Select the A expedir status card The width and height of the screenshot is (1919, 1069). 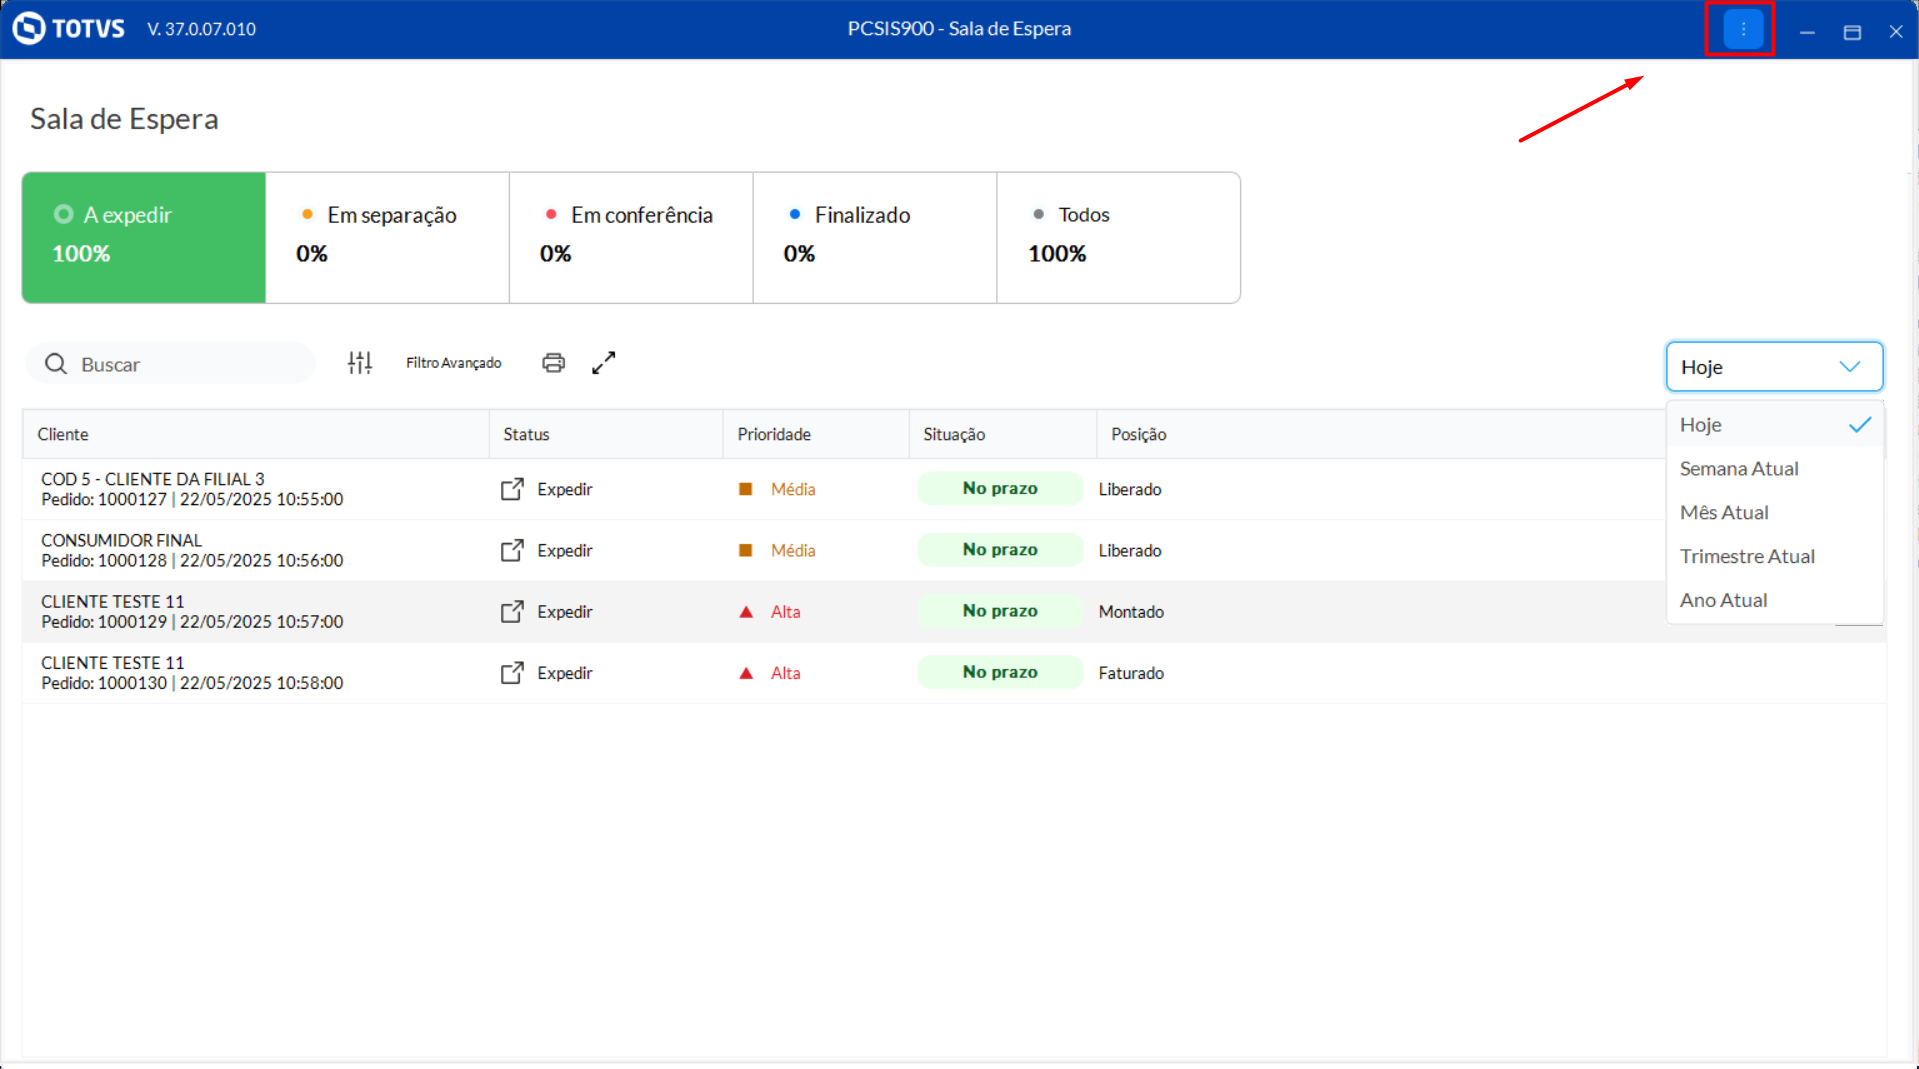pos(144,237)
